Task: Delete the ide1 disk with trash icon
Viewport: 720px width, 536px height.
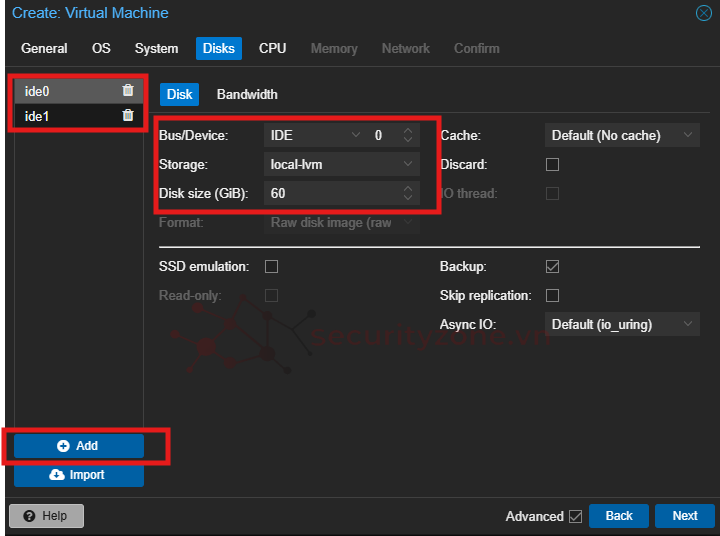Action: pos(128,115)
